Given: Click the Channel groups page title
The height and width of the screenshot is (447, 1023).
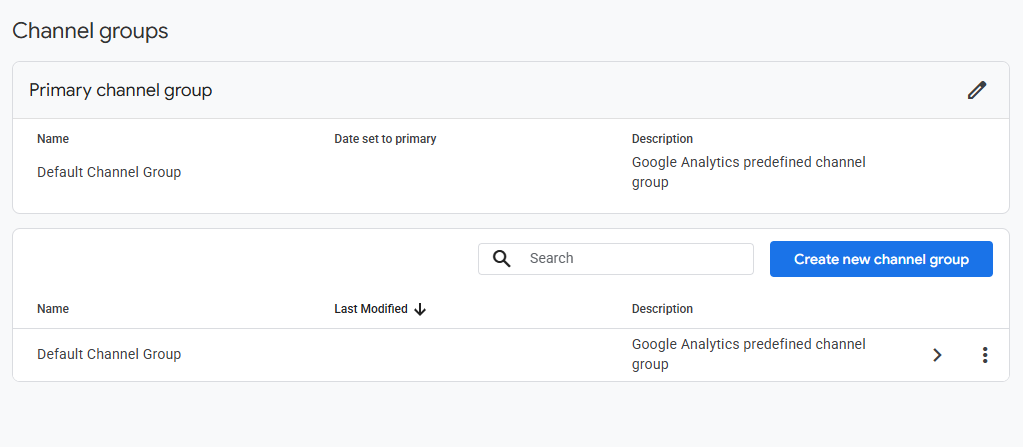Looking at the screenshot, I should pyautogui.click(x=90, y=31).
